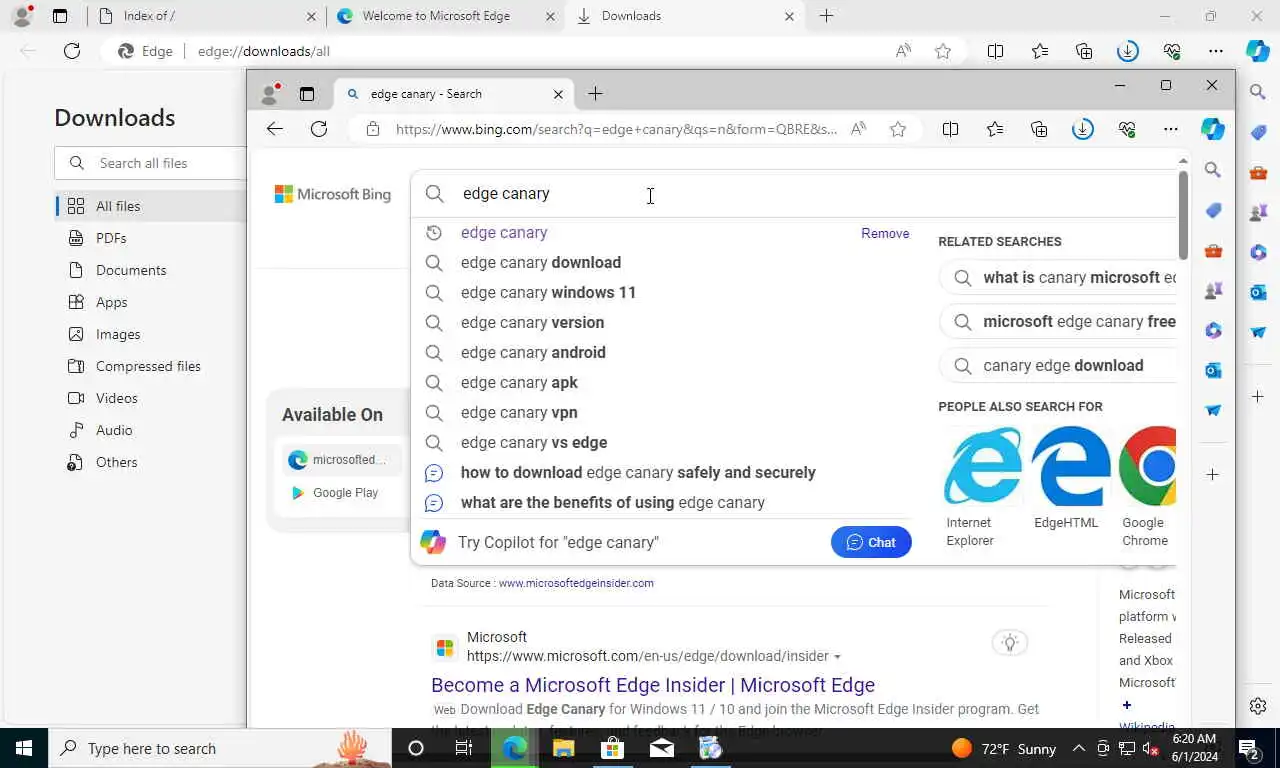1280x768 pixels.
Task: Select the Downloads tab in back window
Action: (x=685, y=16)
